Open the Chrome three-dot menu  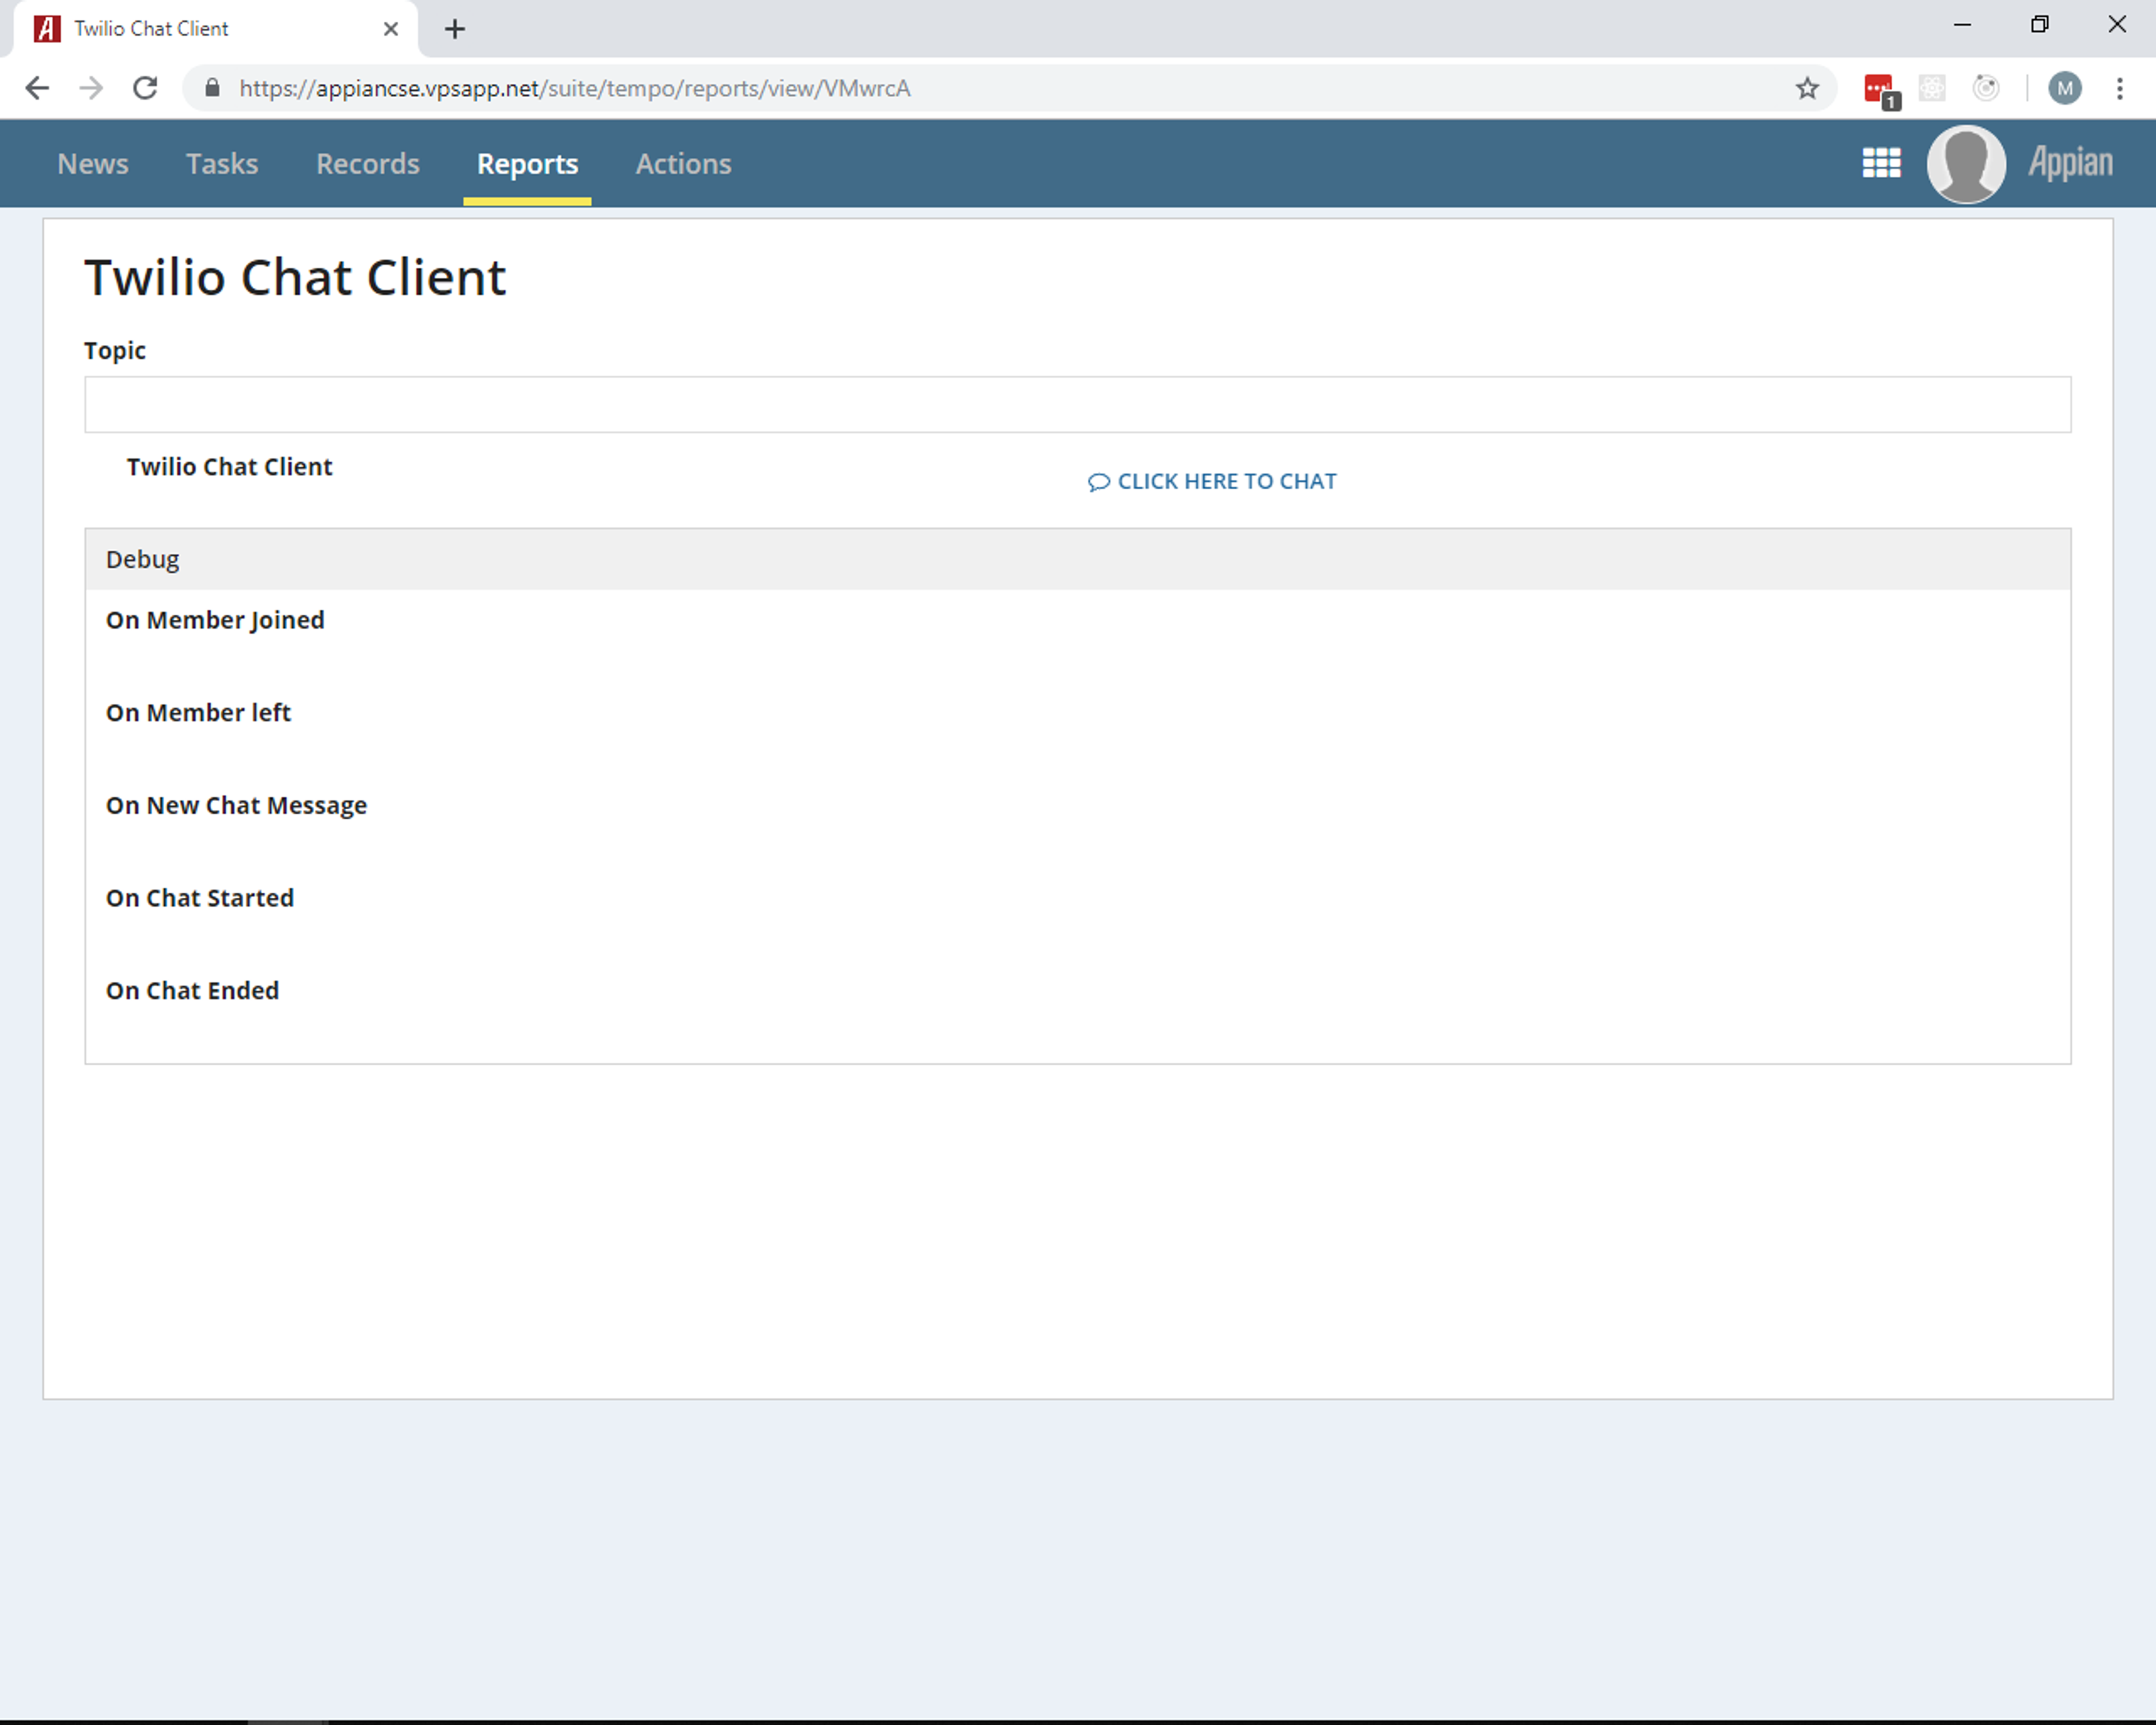point(2120,88)
